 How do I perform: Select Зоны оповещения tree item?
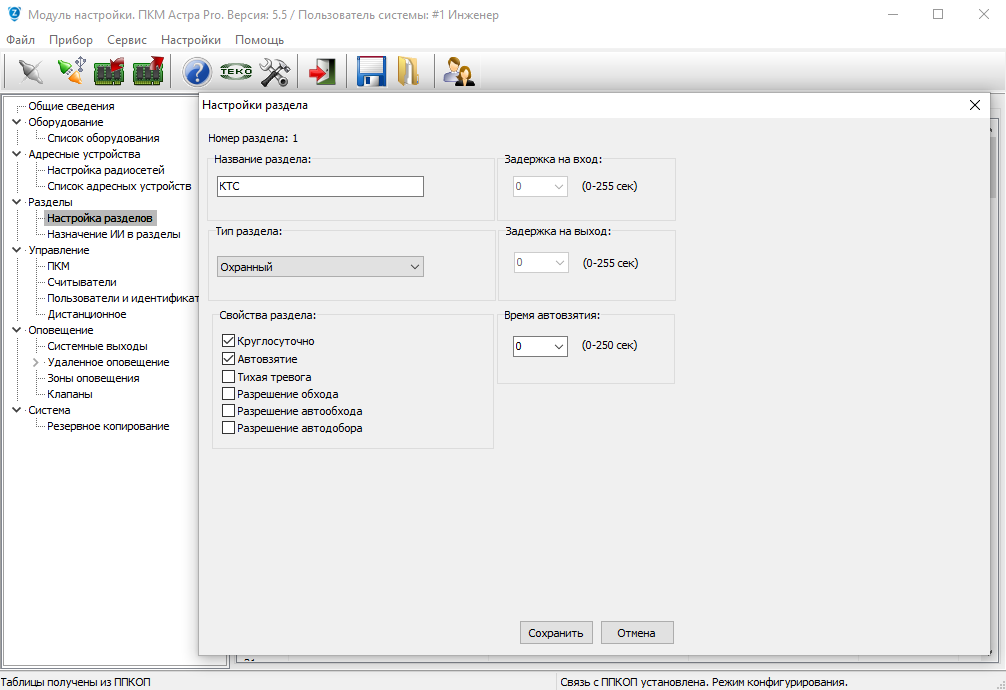point(93,378)
